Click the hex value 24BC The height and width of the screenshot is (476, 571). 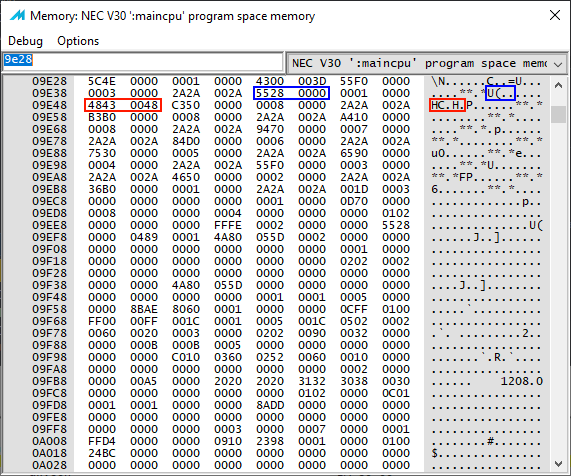tap(102, 453)
